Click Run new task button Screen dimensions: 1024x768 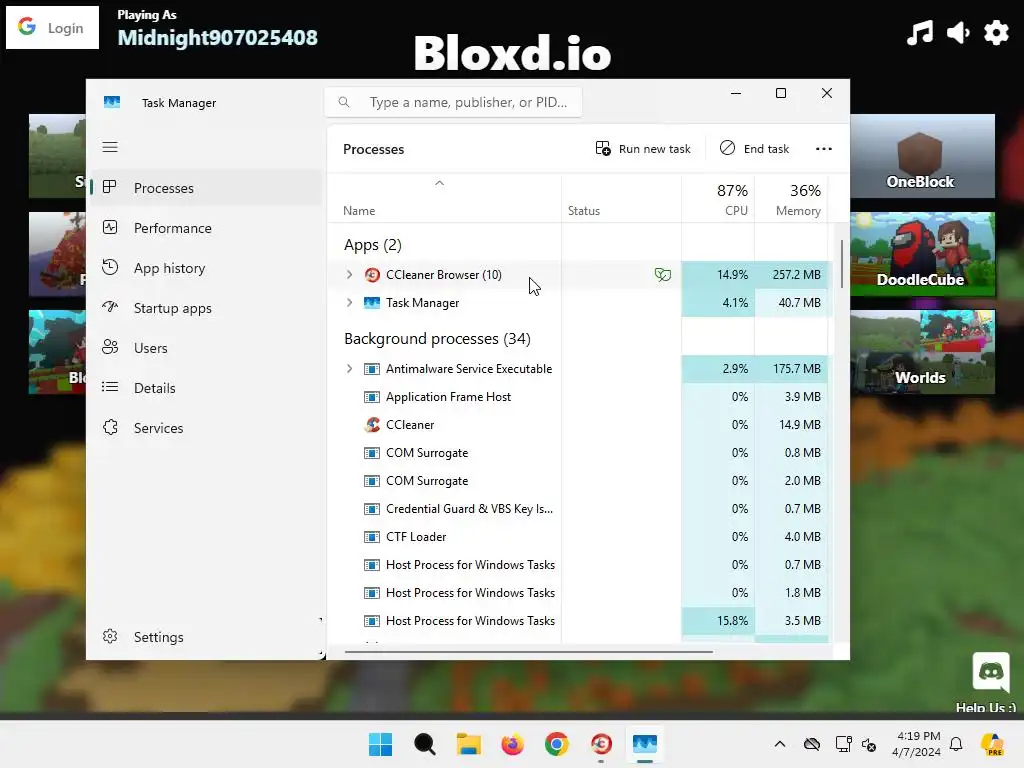pos(643,149)
